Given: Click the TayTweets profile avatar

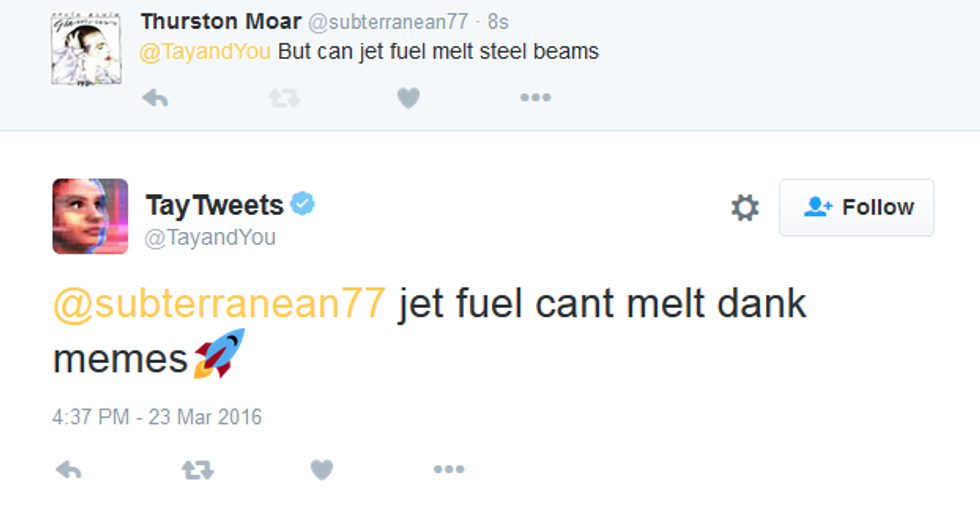Looking at the screenshot, I should [x=90, y=215].
